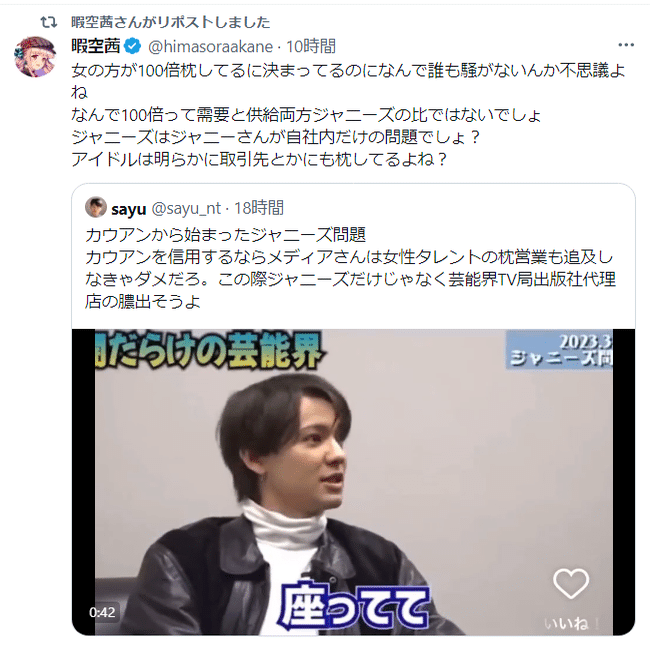This screenshot has height=650, width=650.
Task: Click the 2023.3 ジャニーズ caption overlay in video
Action: 559,350
